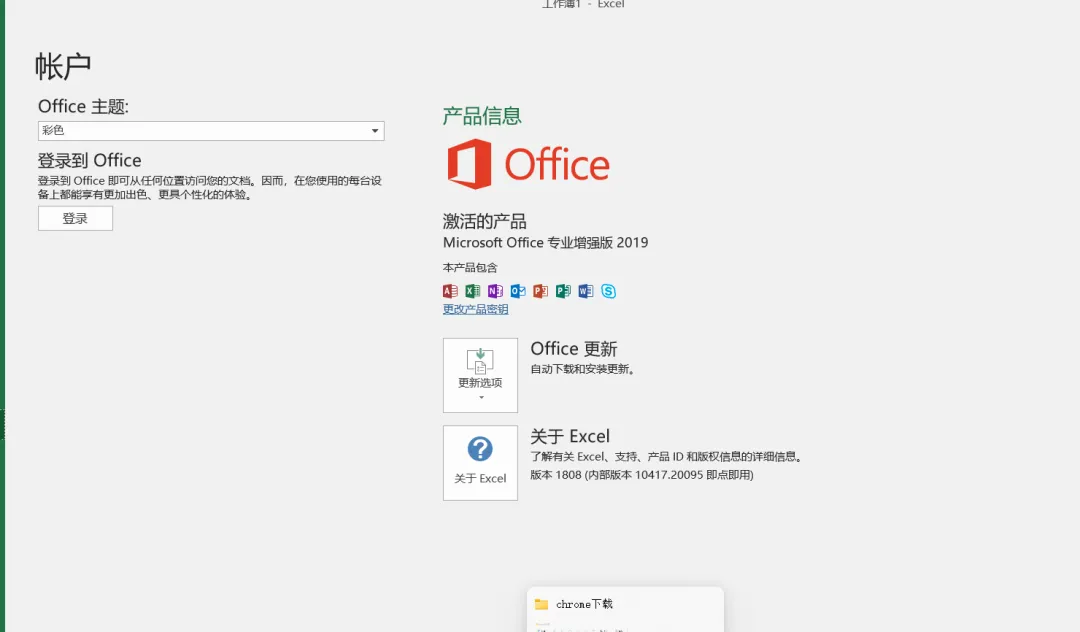The image size is (1080, 632).
Task: Click the Skype for Business icon
Action: [608, 291]
